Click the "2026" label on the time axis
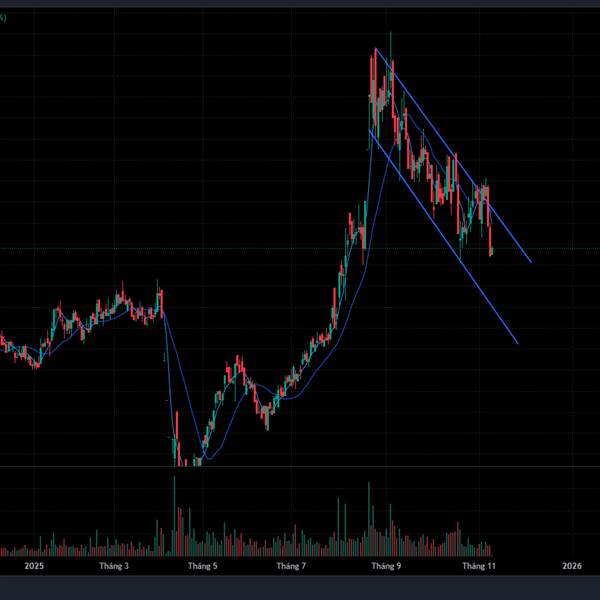600x600 pixels. pyautogui.click(x=572, y=566)
